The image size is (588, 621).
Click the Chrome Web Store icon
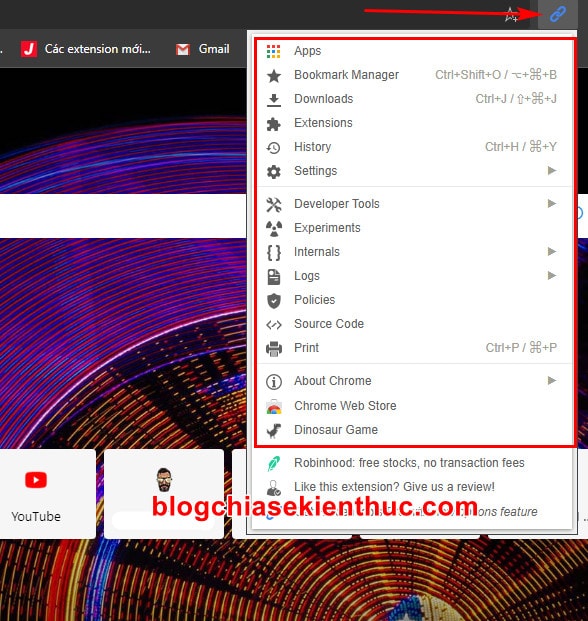[274, 407]
